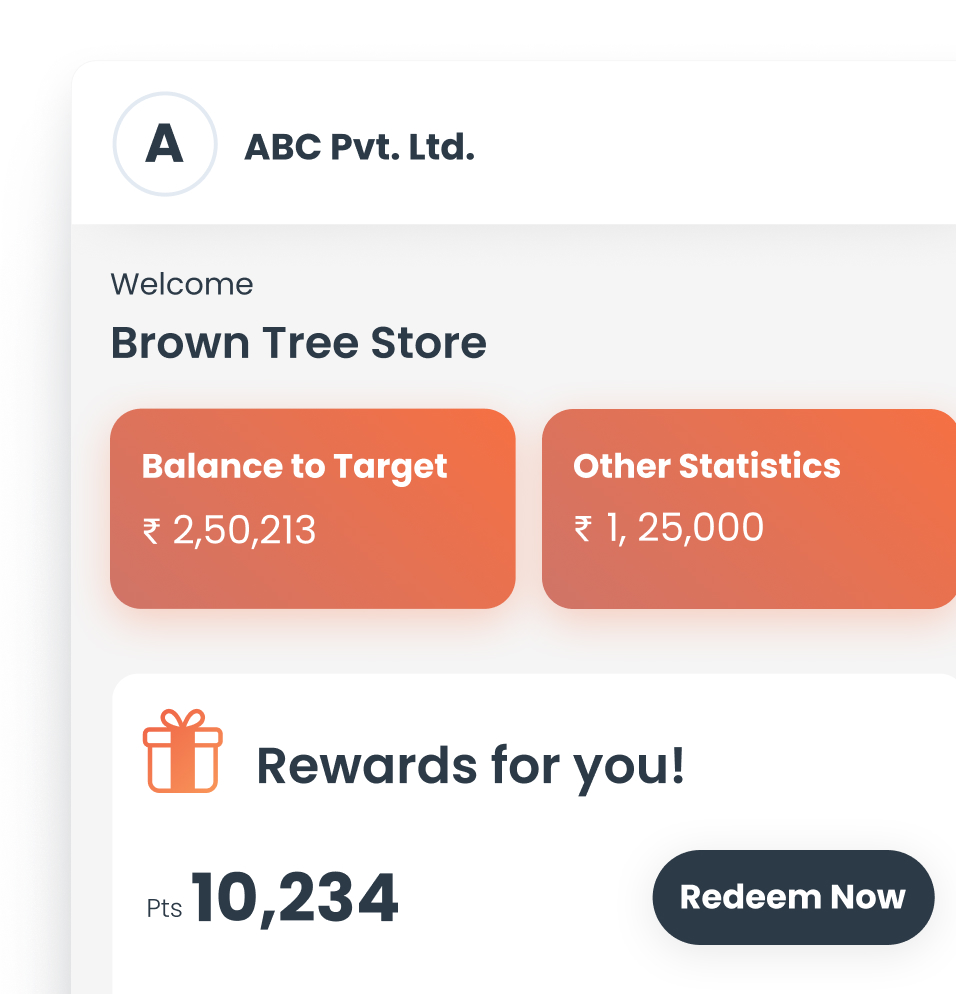
Task: Tap the rupee symbol before 1,25,000
Action: point(583,528)
